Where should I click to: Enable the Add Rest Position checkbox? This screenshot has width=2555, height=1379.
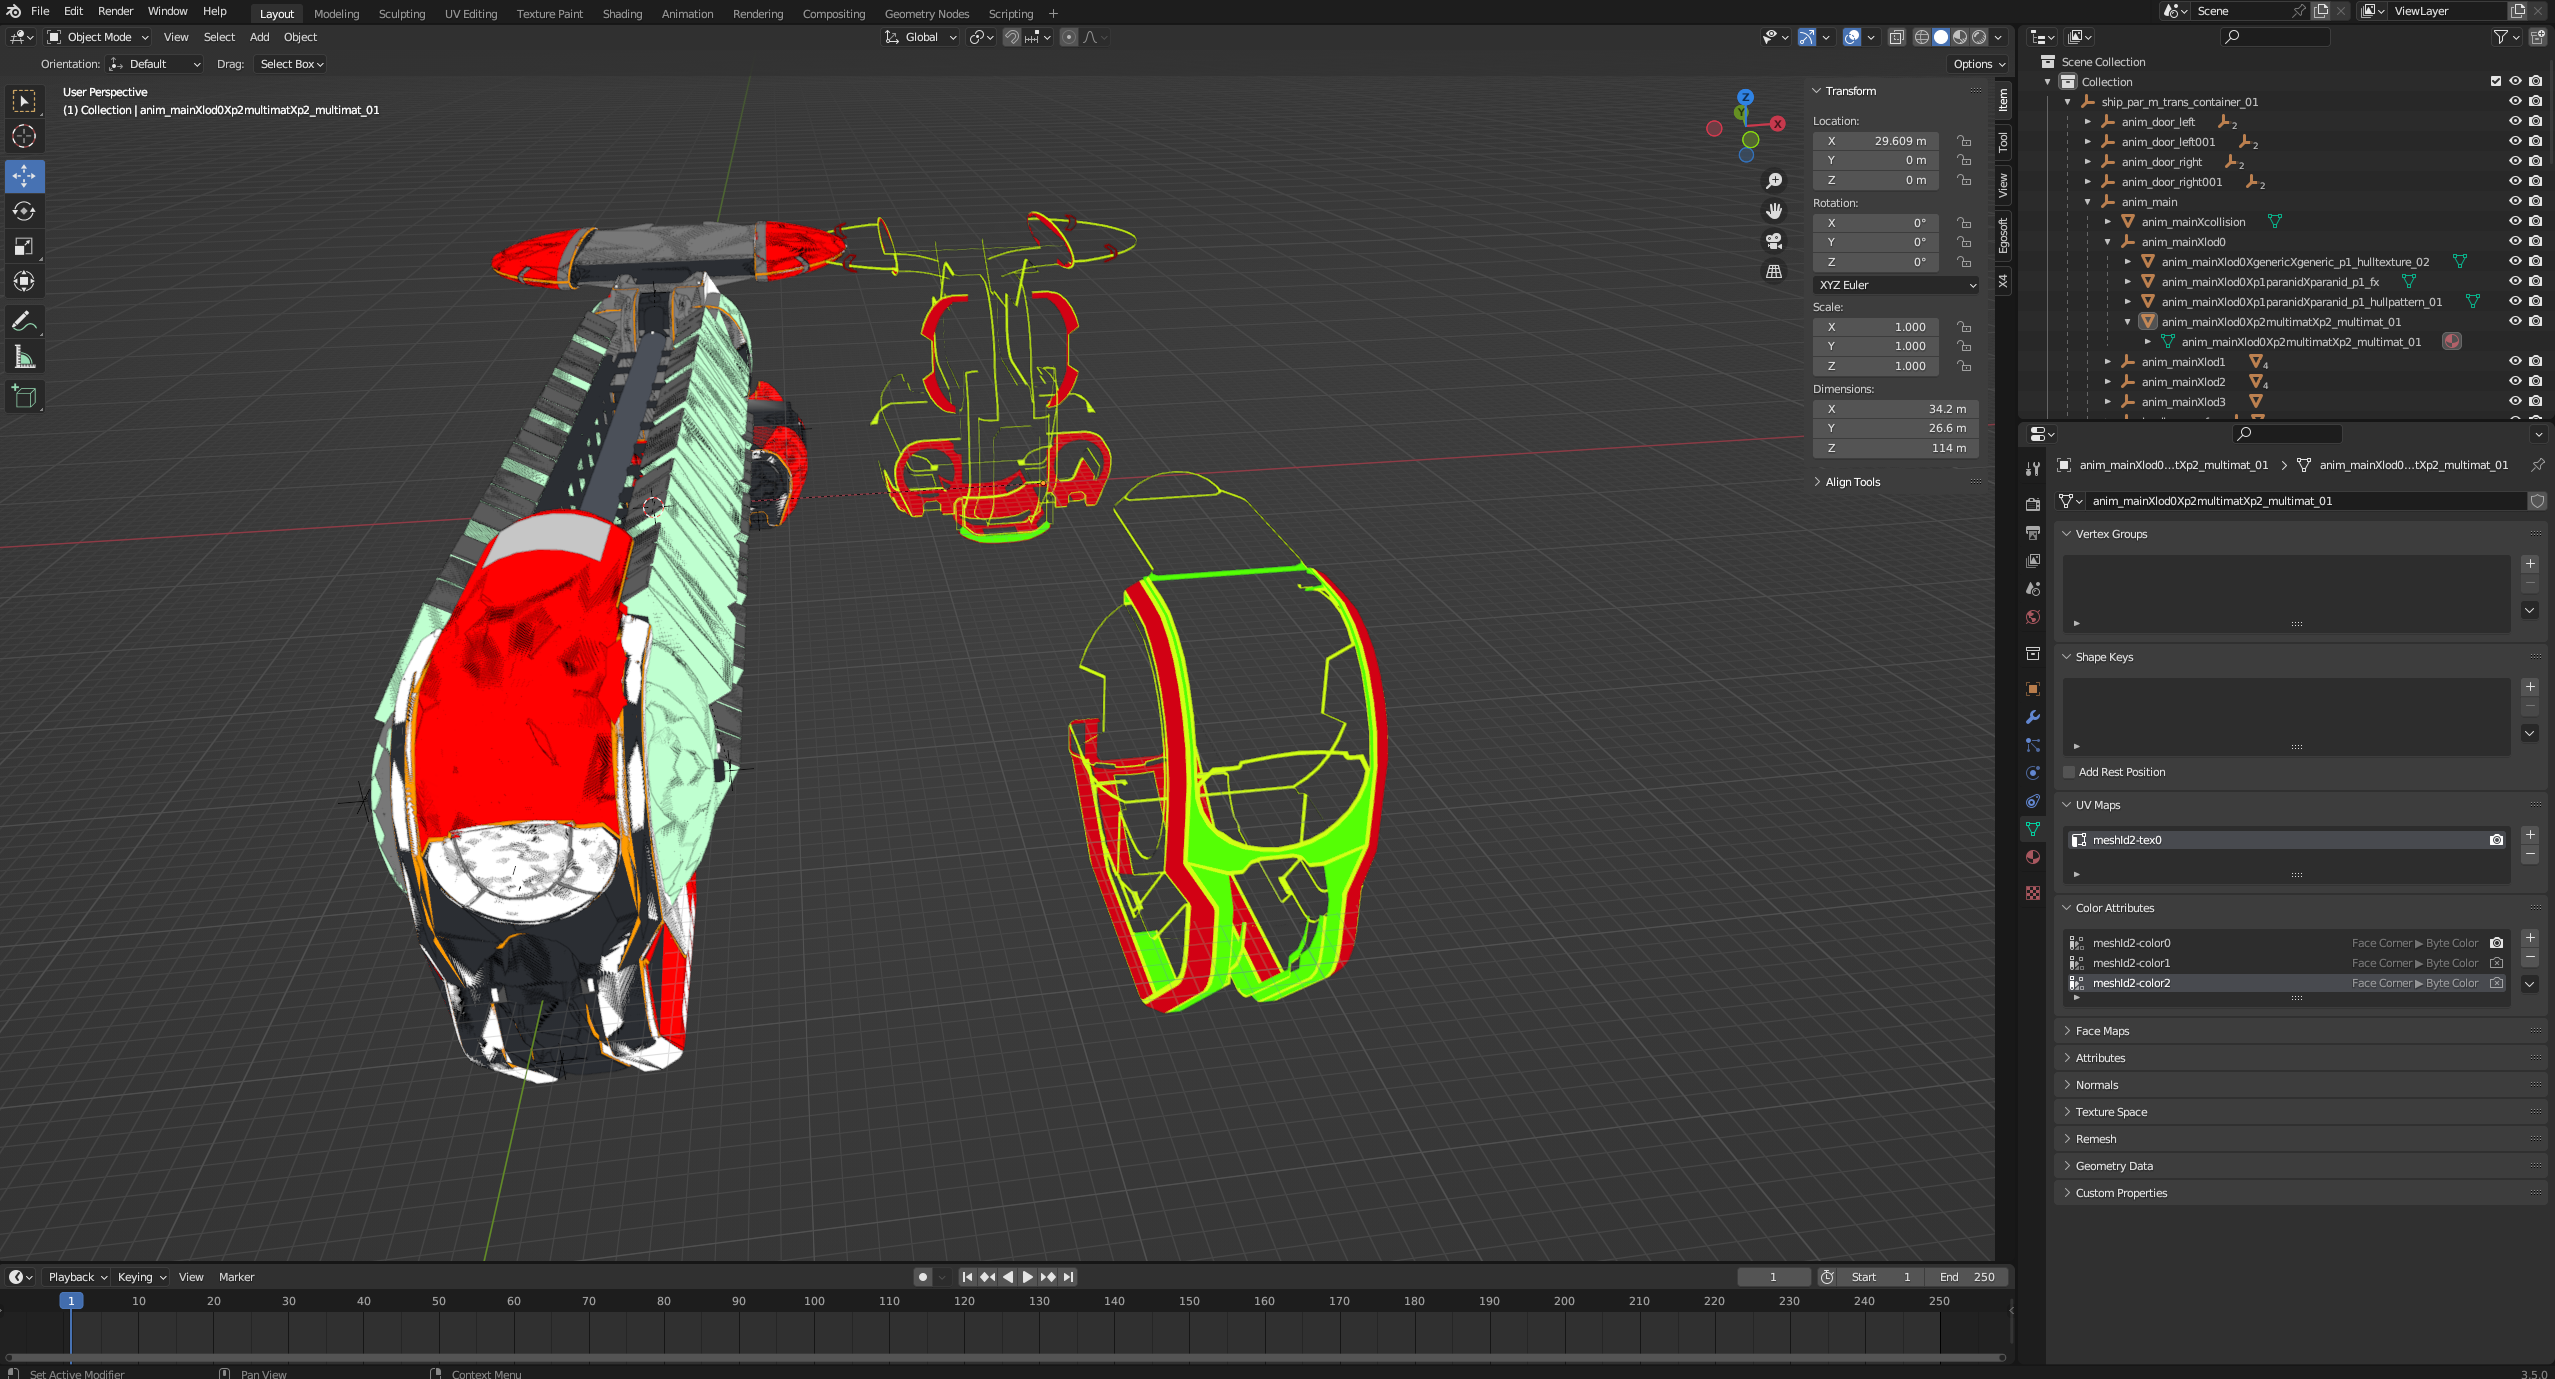pyautogui.click(x=2069, y=772)
